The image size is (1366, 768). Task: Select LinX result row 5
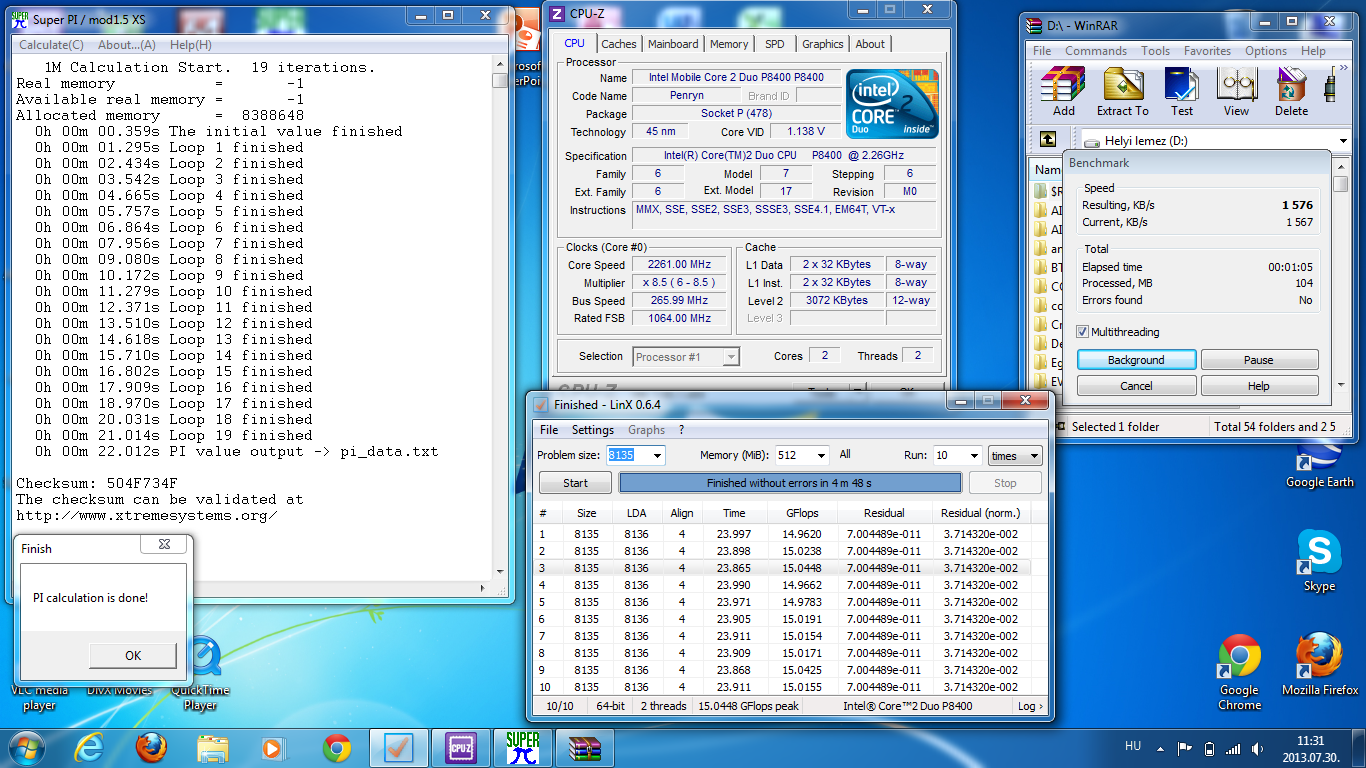click(x=784, y=602)
